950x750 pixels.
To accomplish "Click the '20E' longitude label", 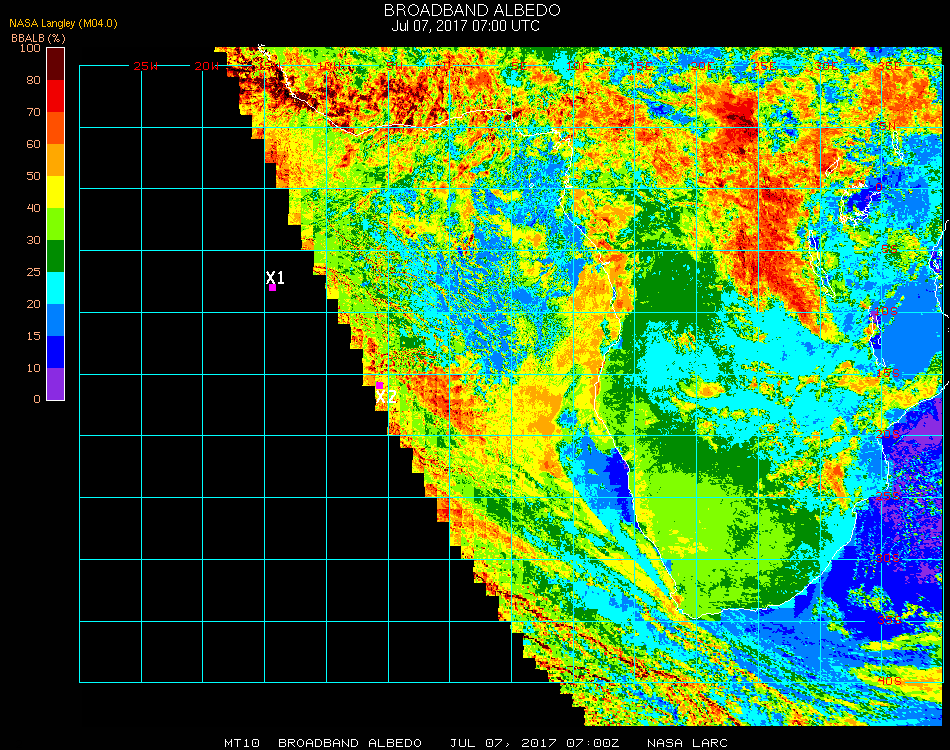I will coord(702,66).
